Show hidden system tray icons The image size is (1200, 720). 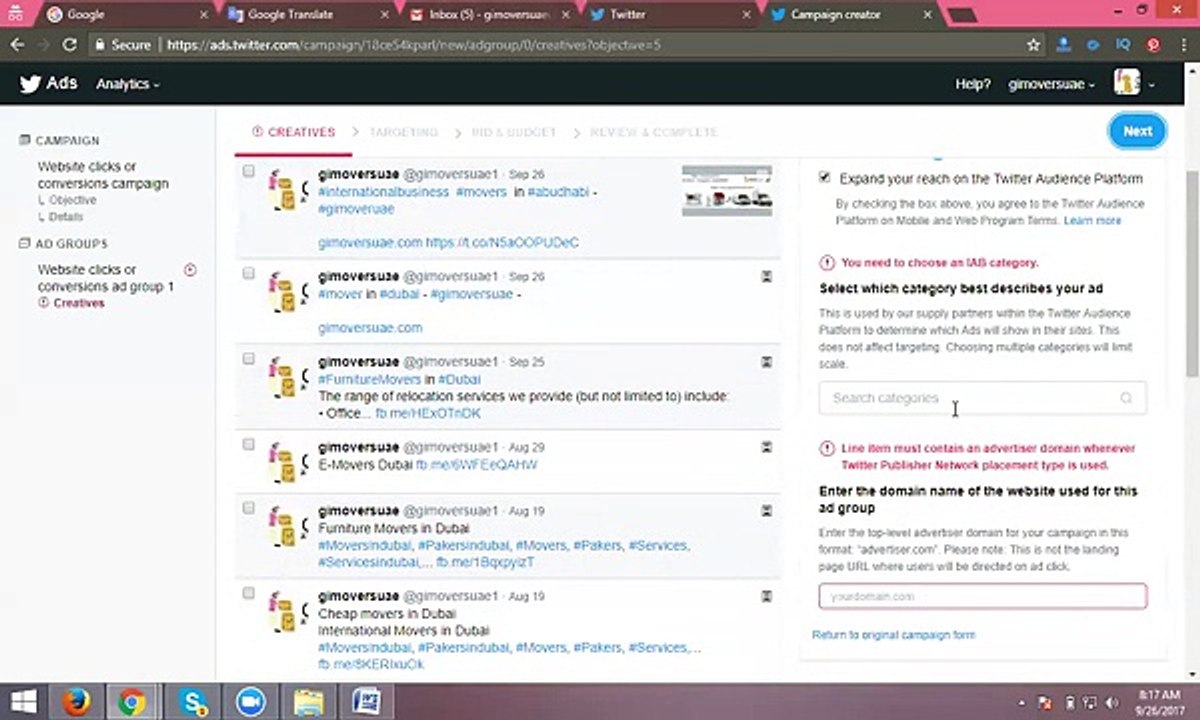(x=1019, y=703)
